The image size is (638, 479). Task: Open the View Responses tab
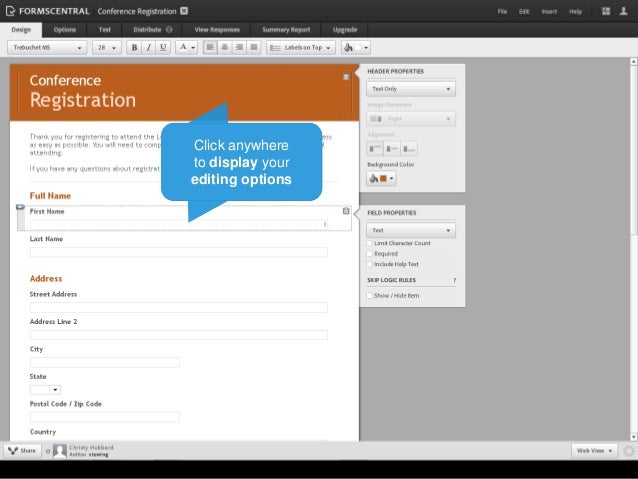217,30
